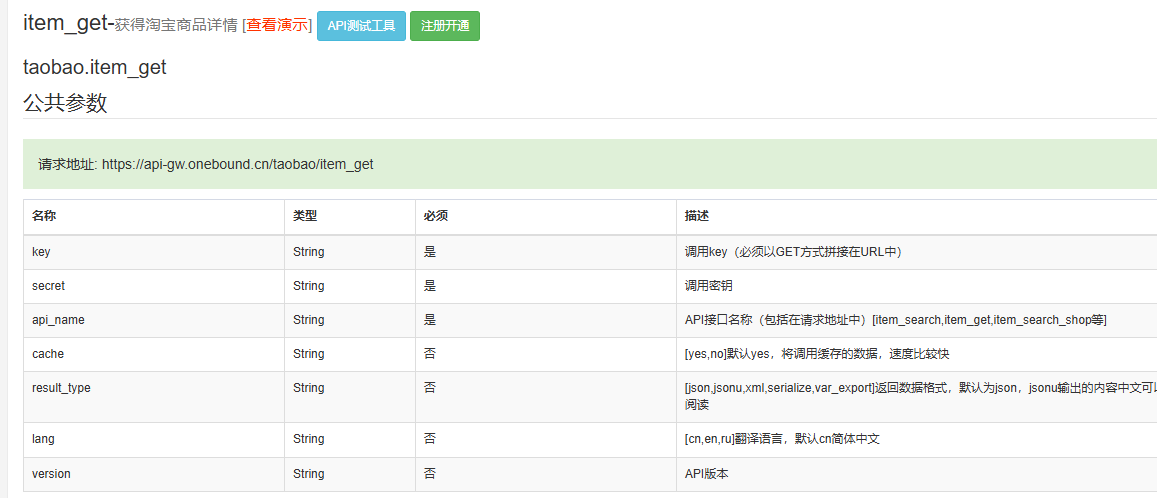Click the [yes,no]默认yes description text

click(817, 353)
